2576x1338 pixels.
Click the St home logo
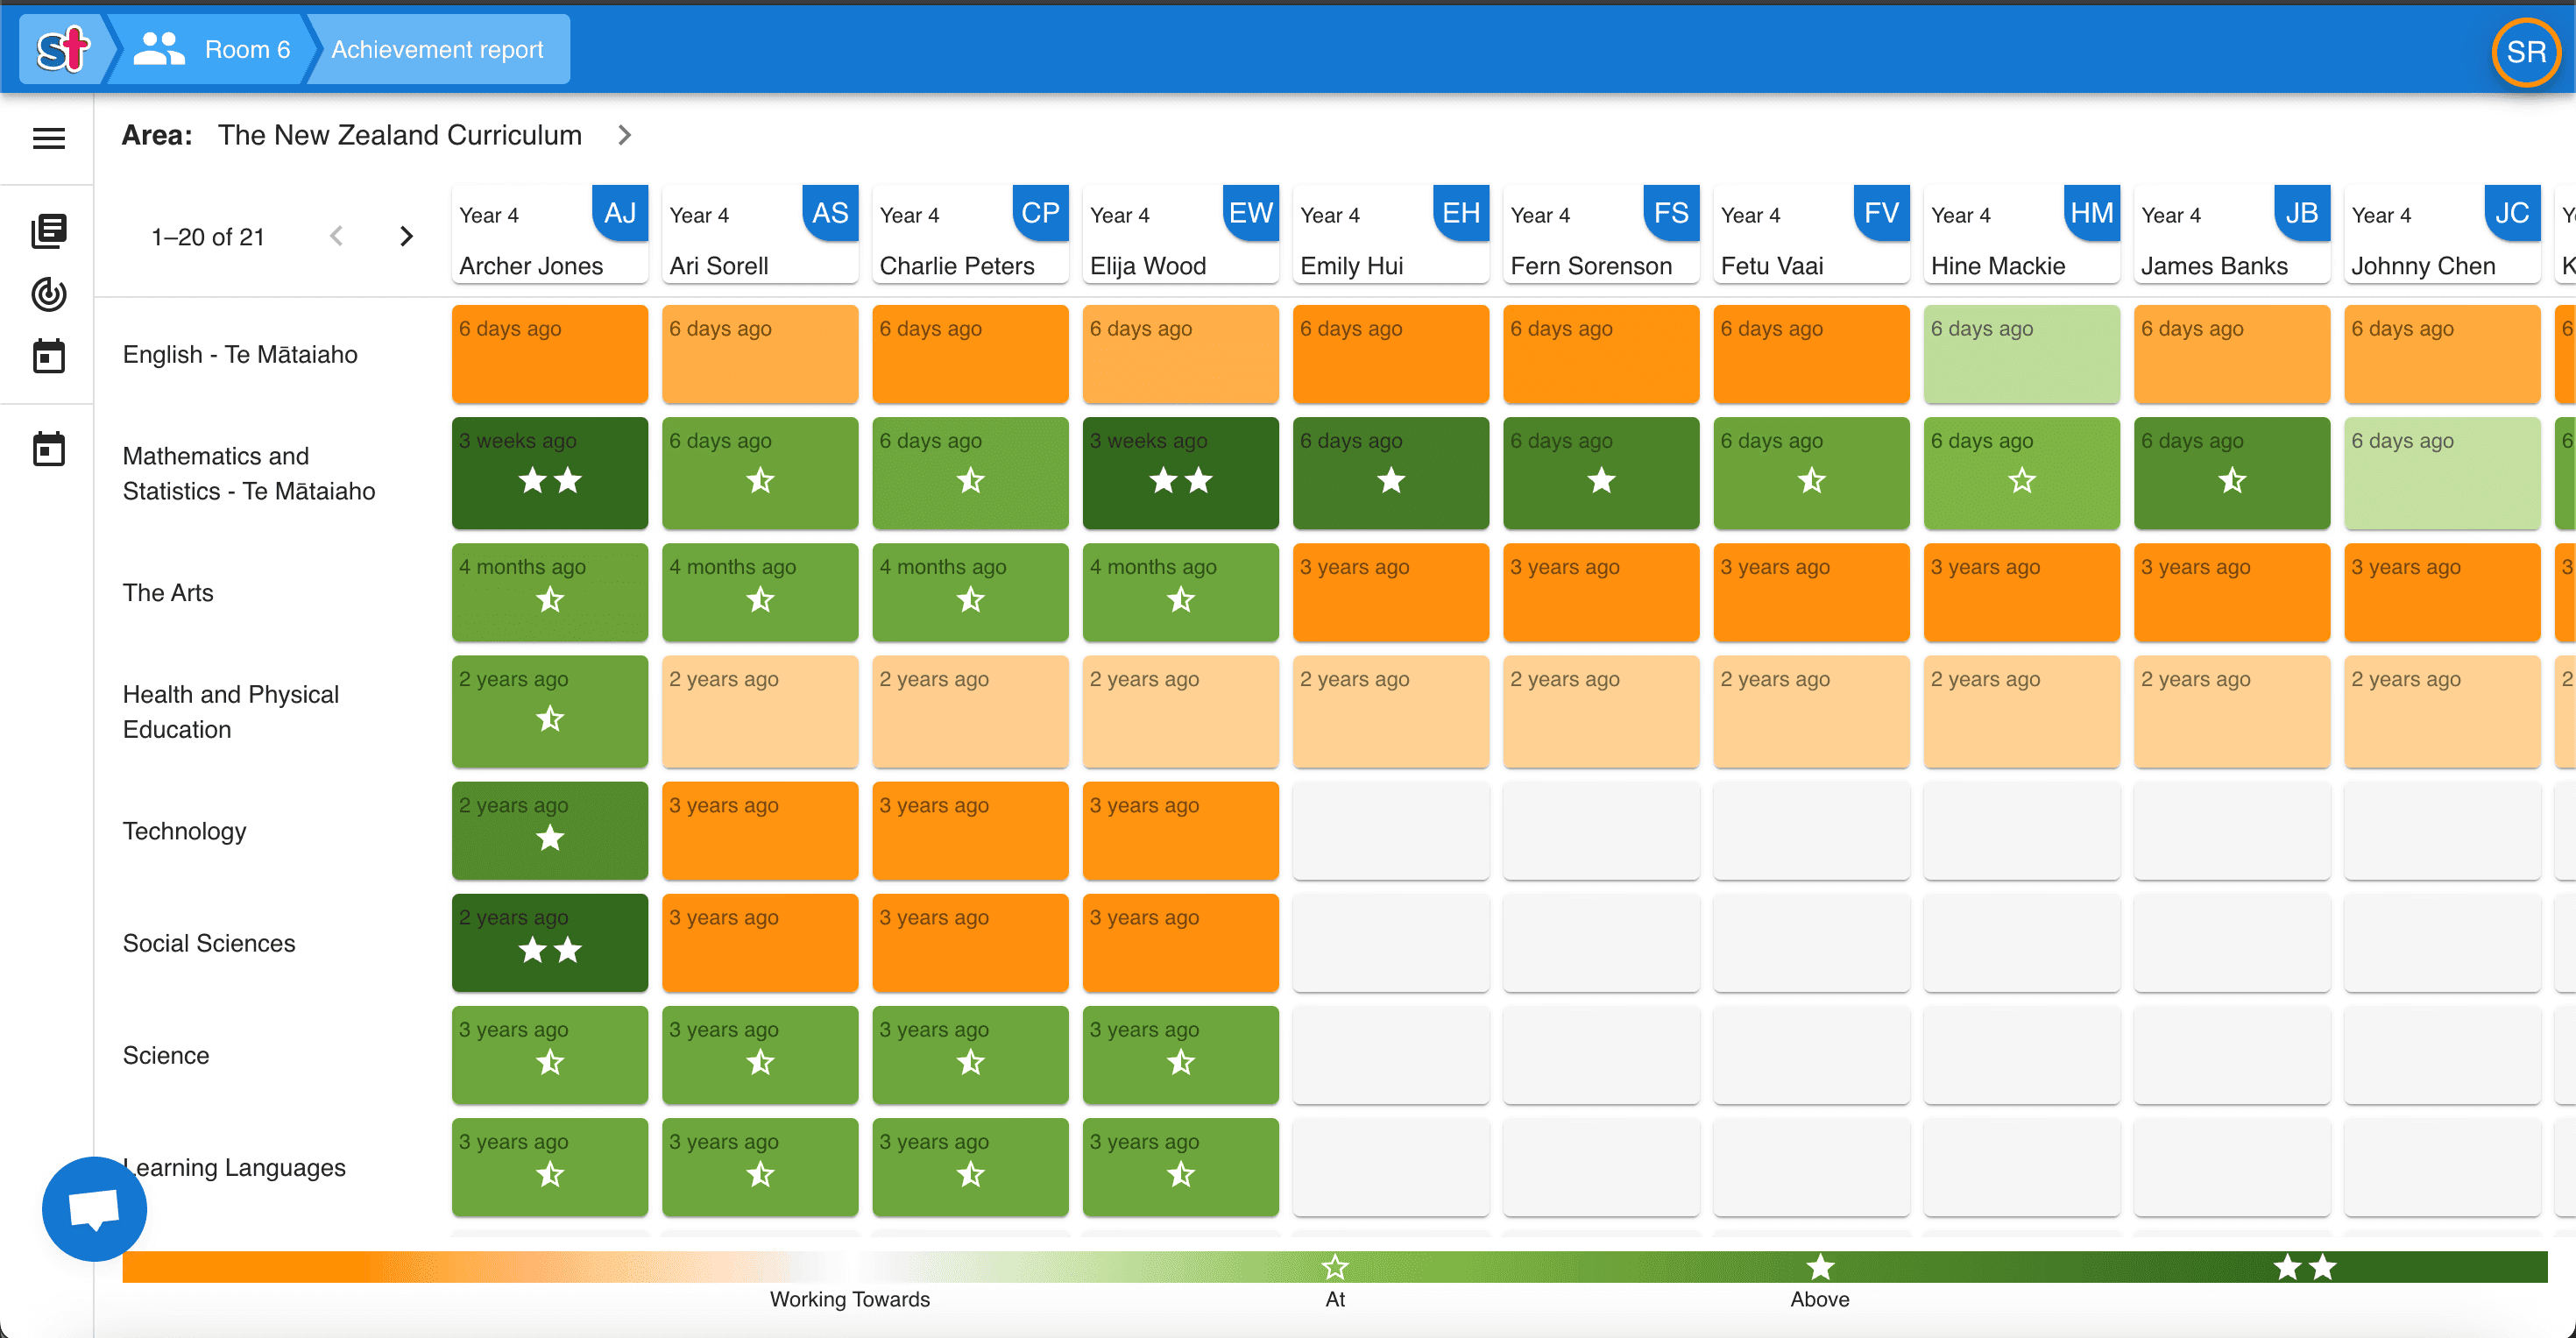[62, 49]
